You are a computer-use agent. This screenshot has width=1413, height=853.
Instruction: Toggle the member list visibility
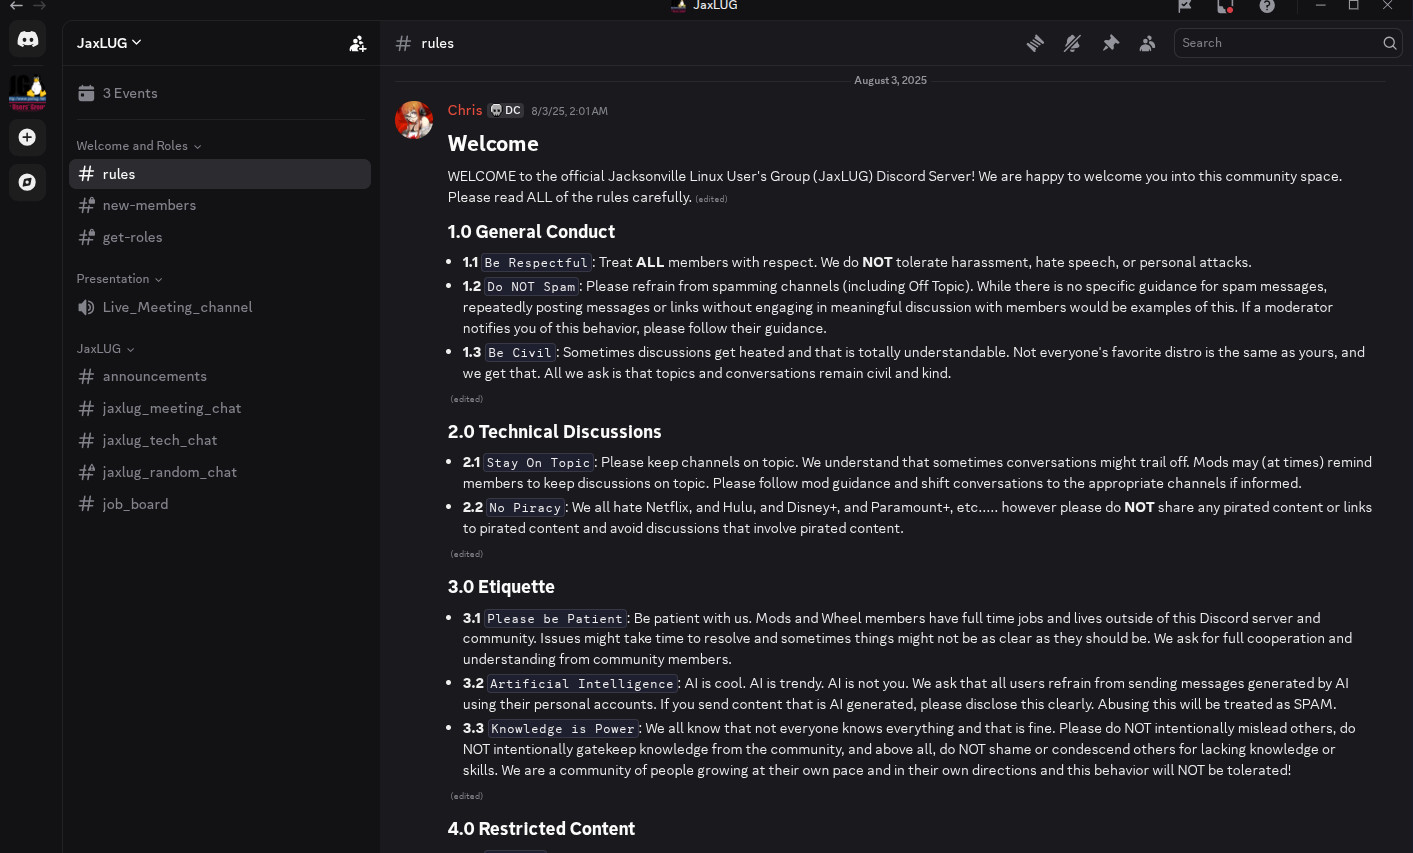(1147, 43)
